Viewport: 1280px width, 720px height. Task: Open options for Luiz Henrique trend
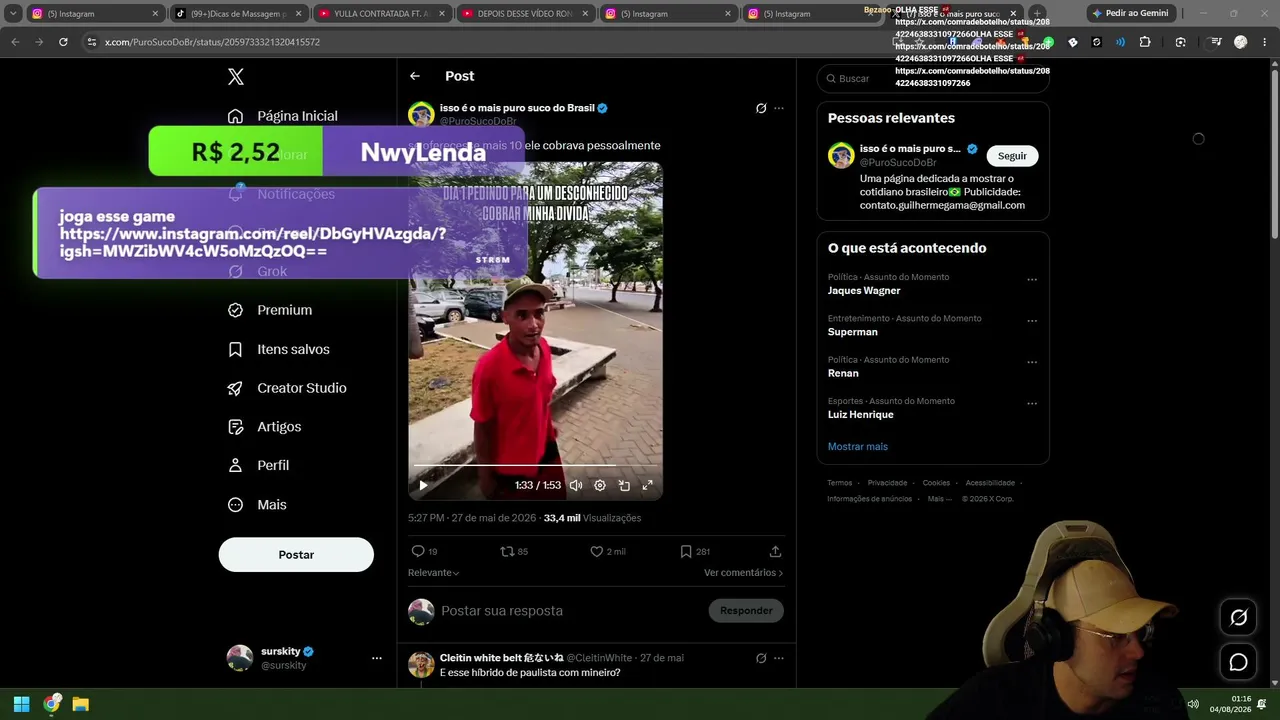click(x=1032, y=404)
